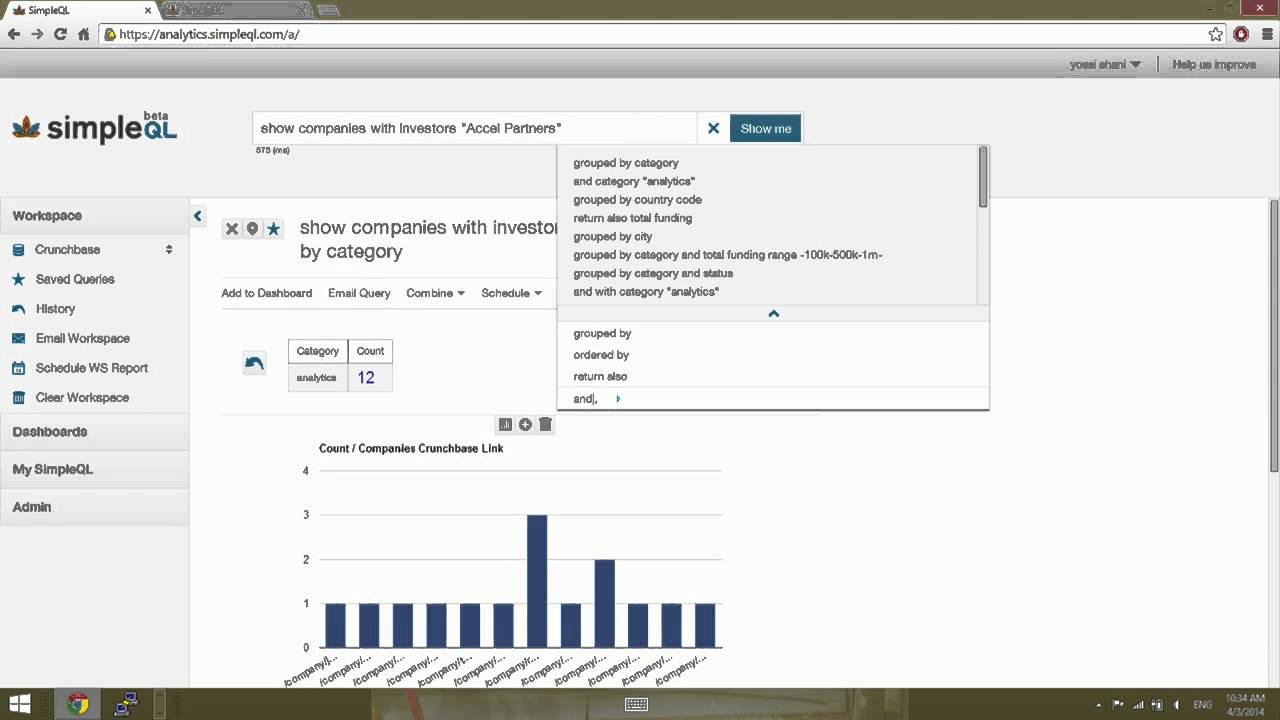The height and width of the screenshot is (720, 1280).
Task: Click the Show me button
Action: click(765, 128)
